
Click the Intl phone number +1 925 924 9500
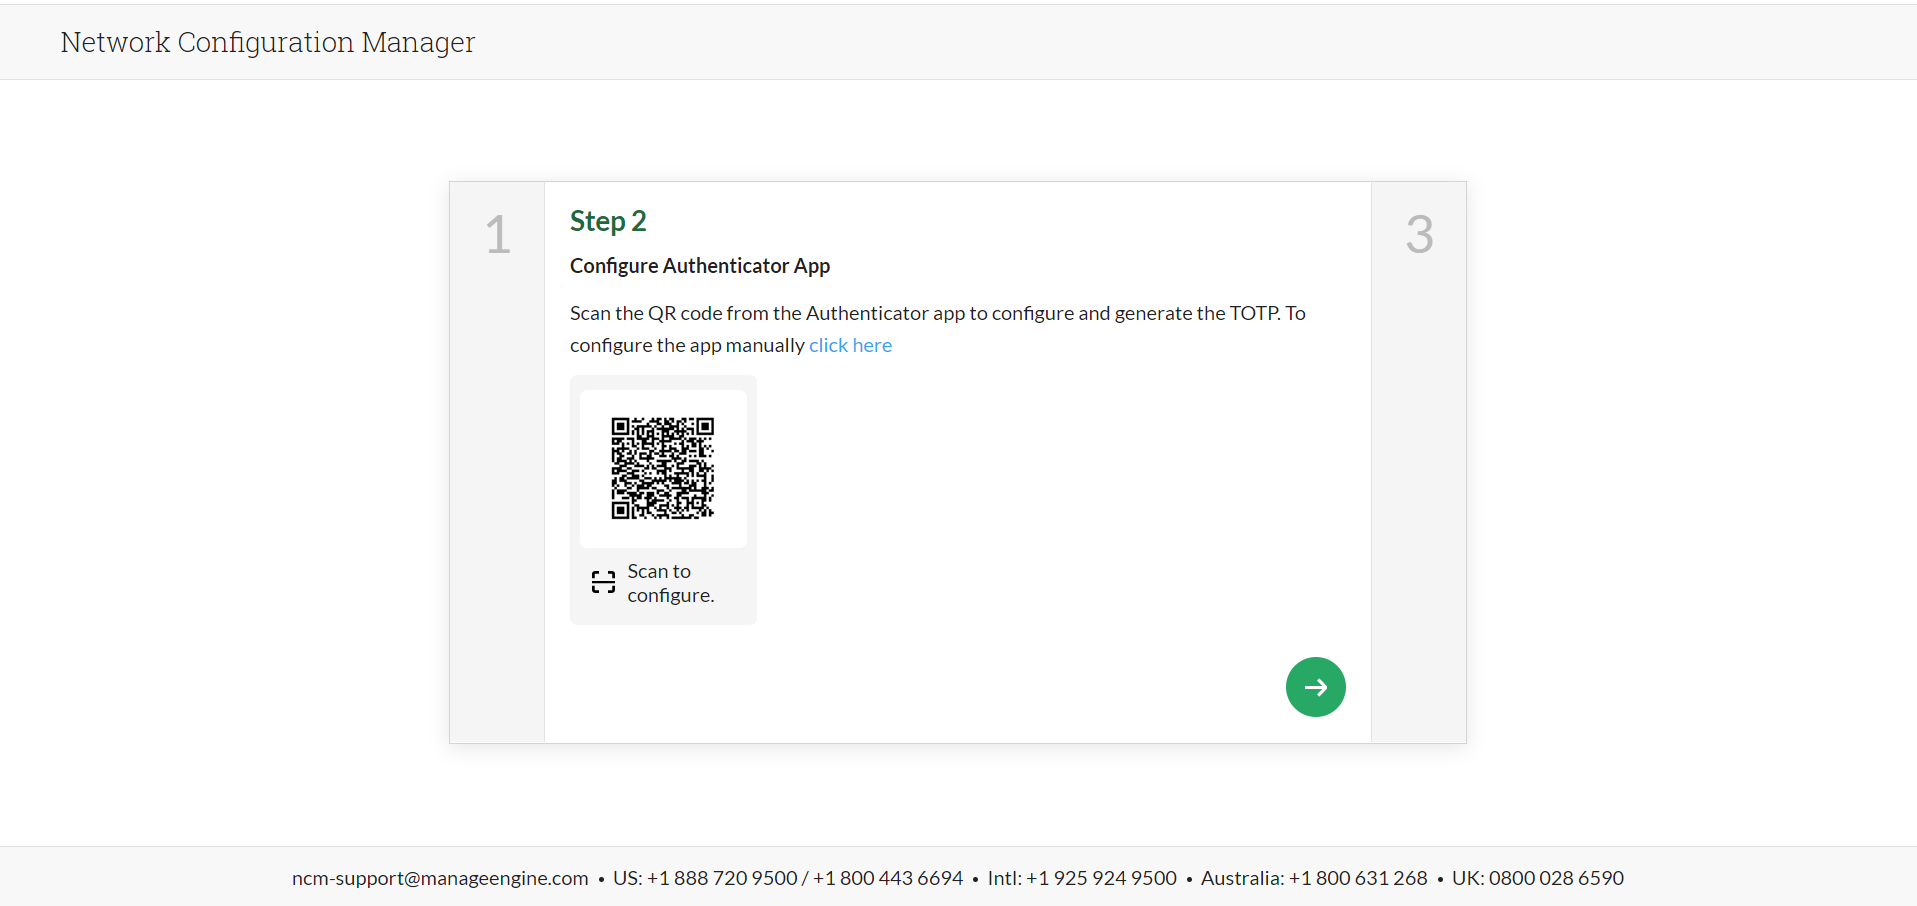tap(1101, 878)
